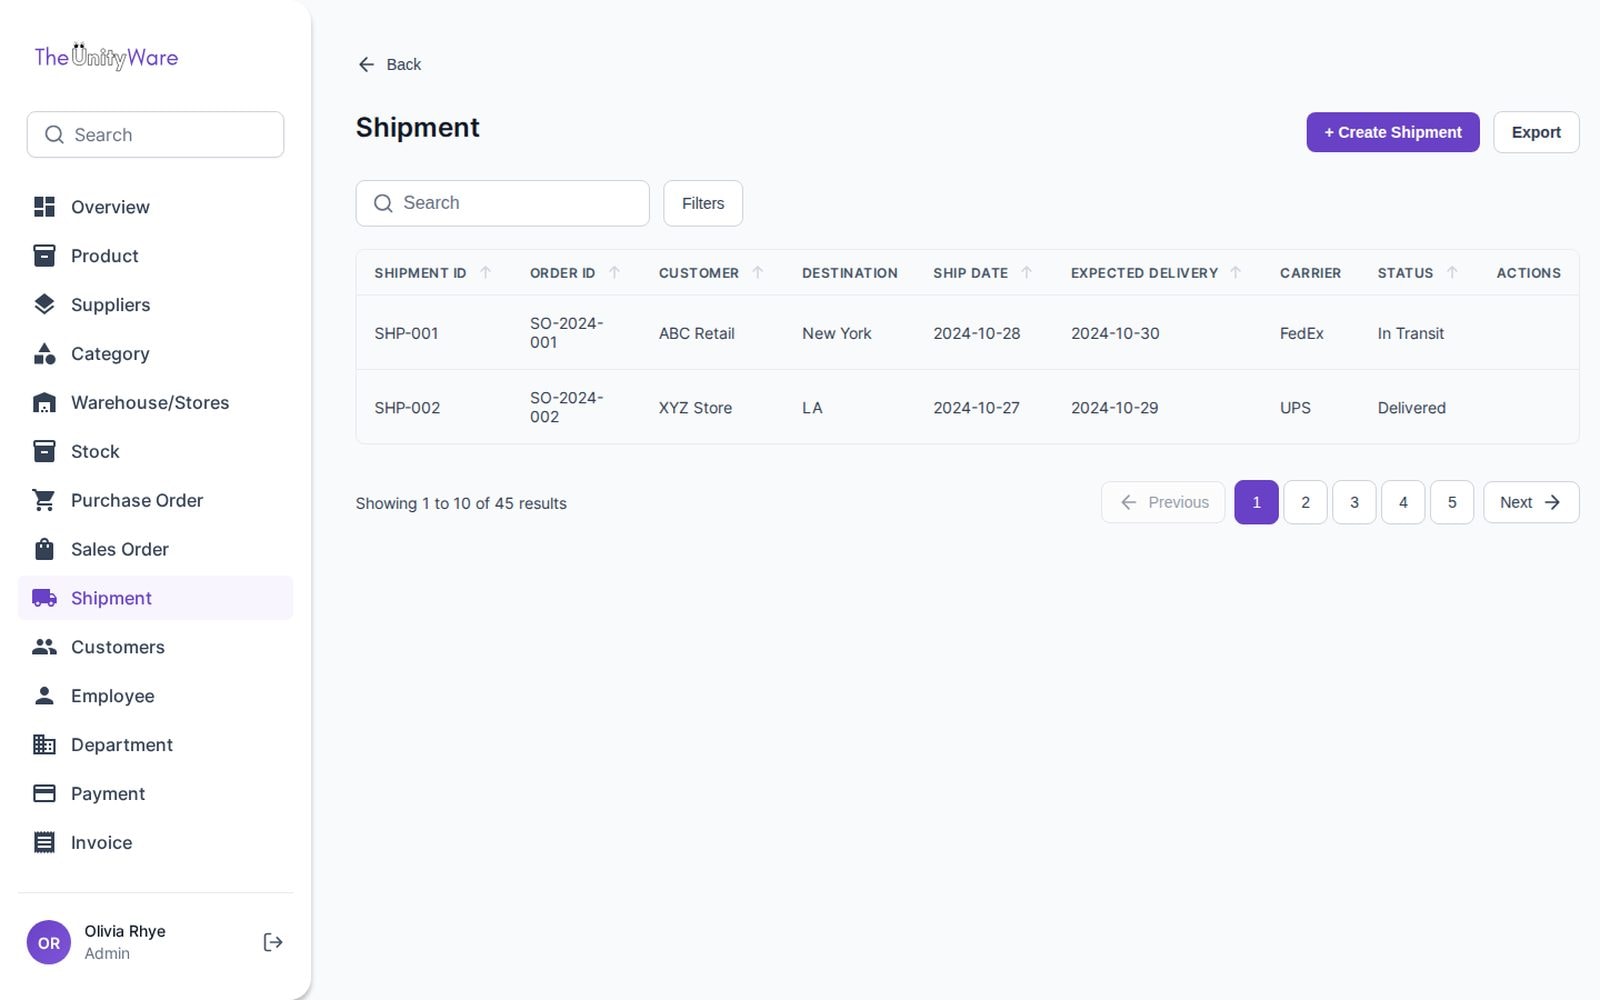Click the Product box icon in sidebar
The height and width of the screenshot is (1000, 1600).
click(44, 256)
